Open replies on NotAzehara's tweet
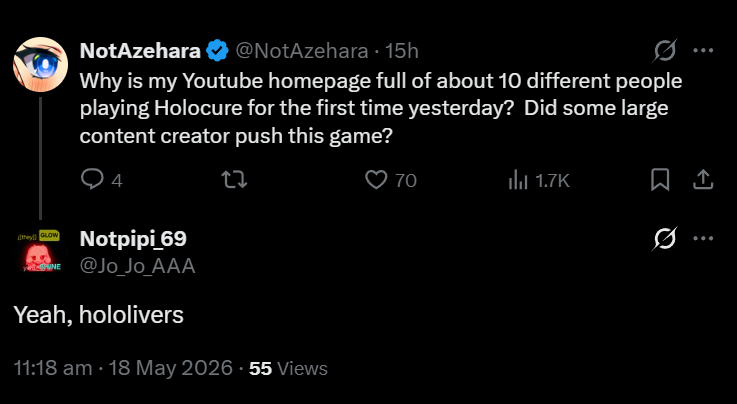The height and width of the screenshot is (404, 737). click(x=102, y=180)
